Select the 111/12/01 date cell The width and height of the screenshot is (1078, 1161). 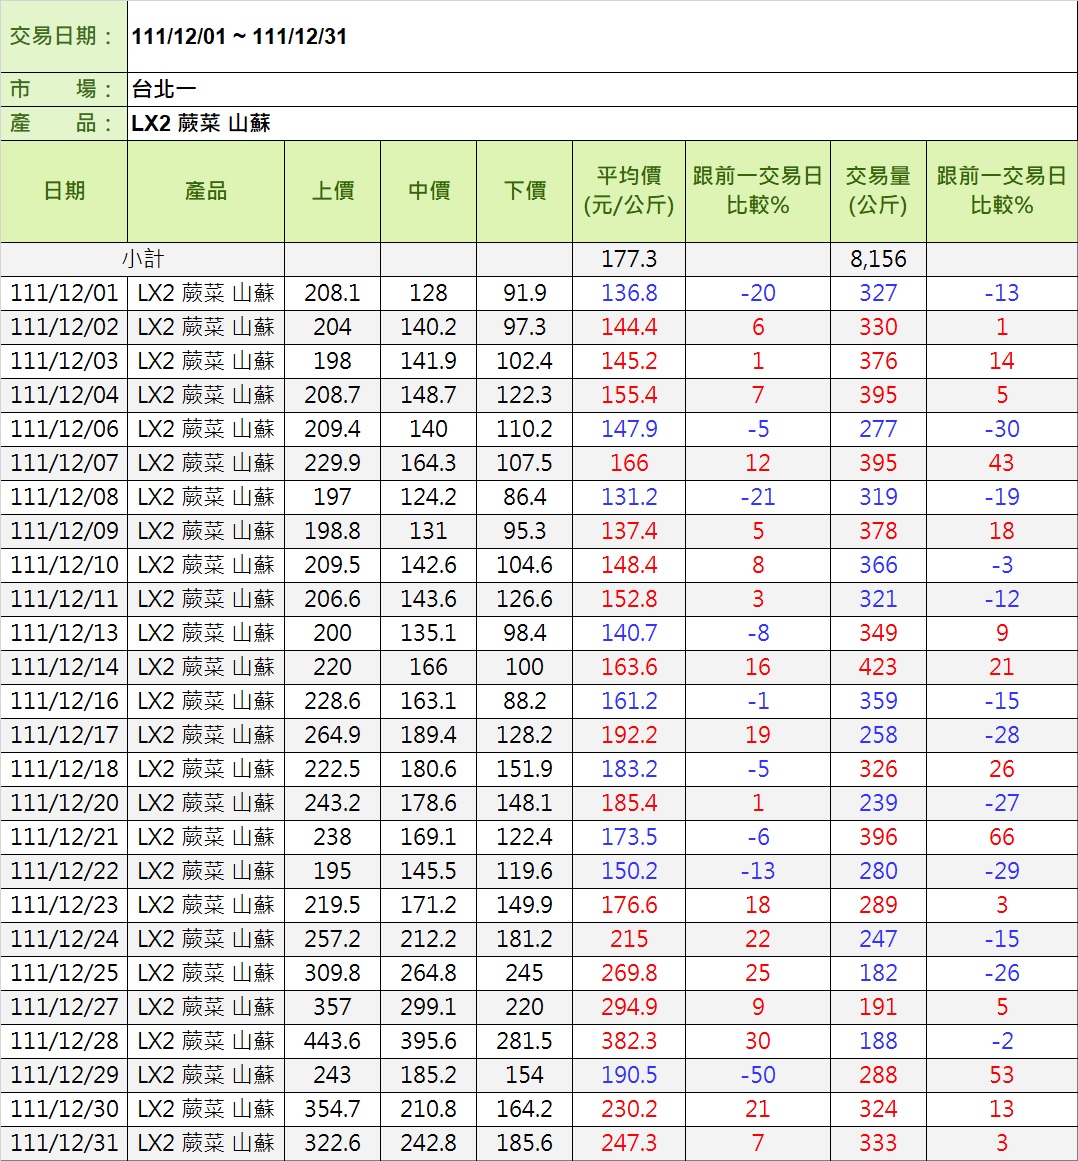point(64,293)
